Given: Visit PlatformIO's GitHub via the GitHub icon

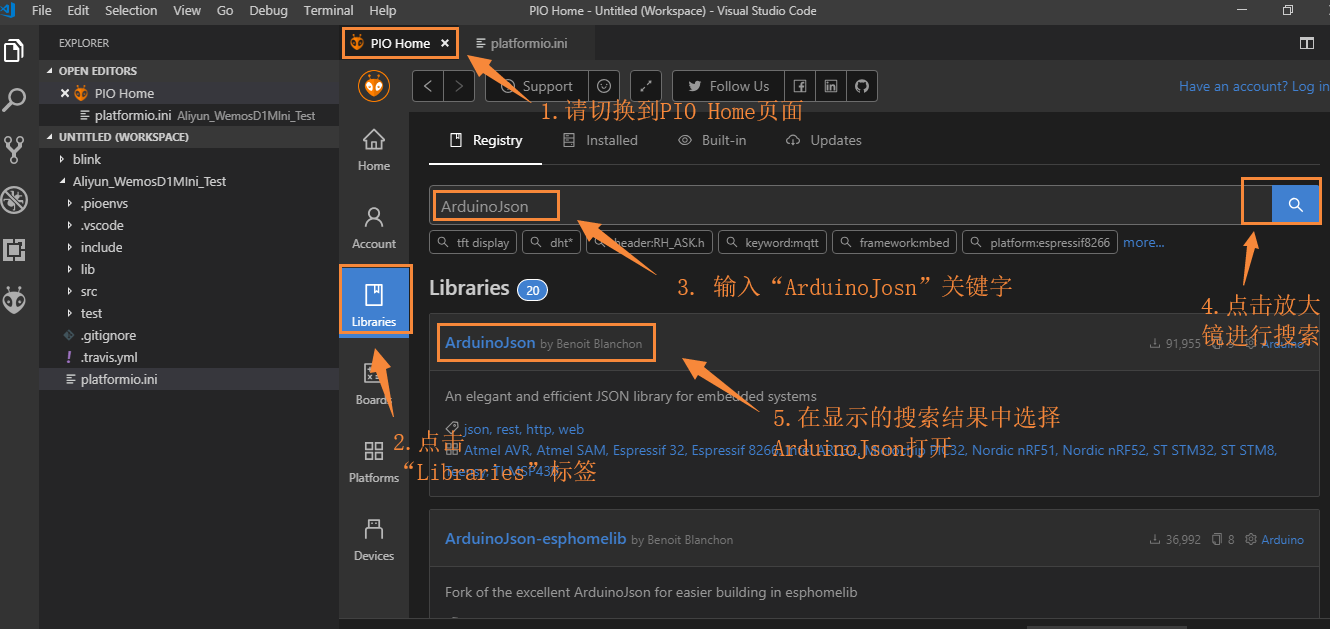Looking at the screenshot, I should (x=861, y=86).
